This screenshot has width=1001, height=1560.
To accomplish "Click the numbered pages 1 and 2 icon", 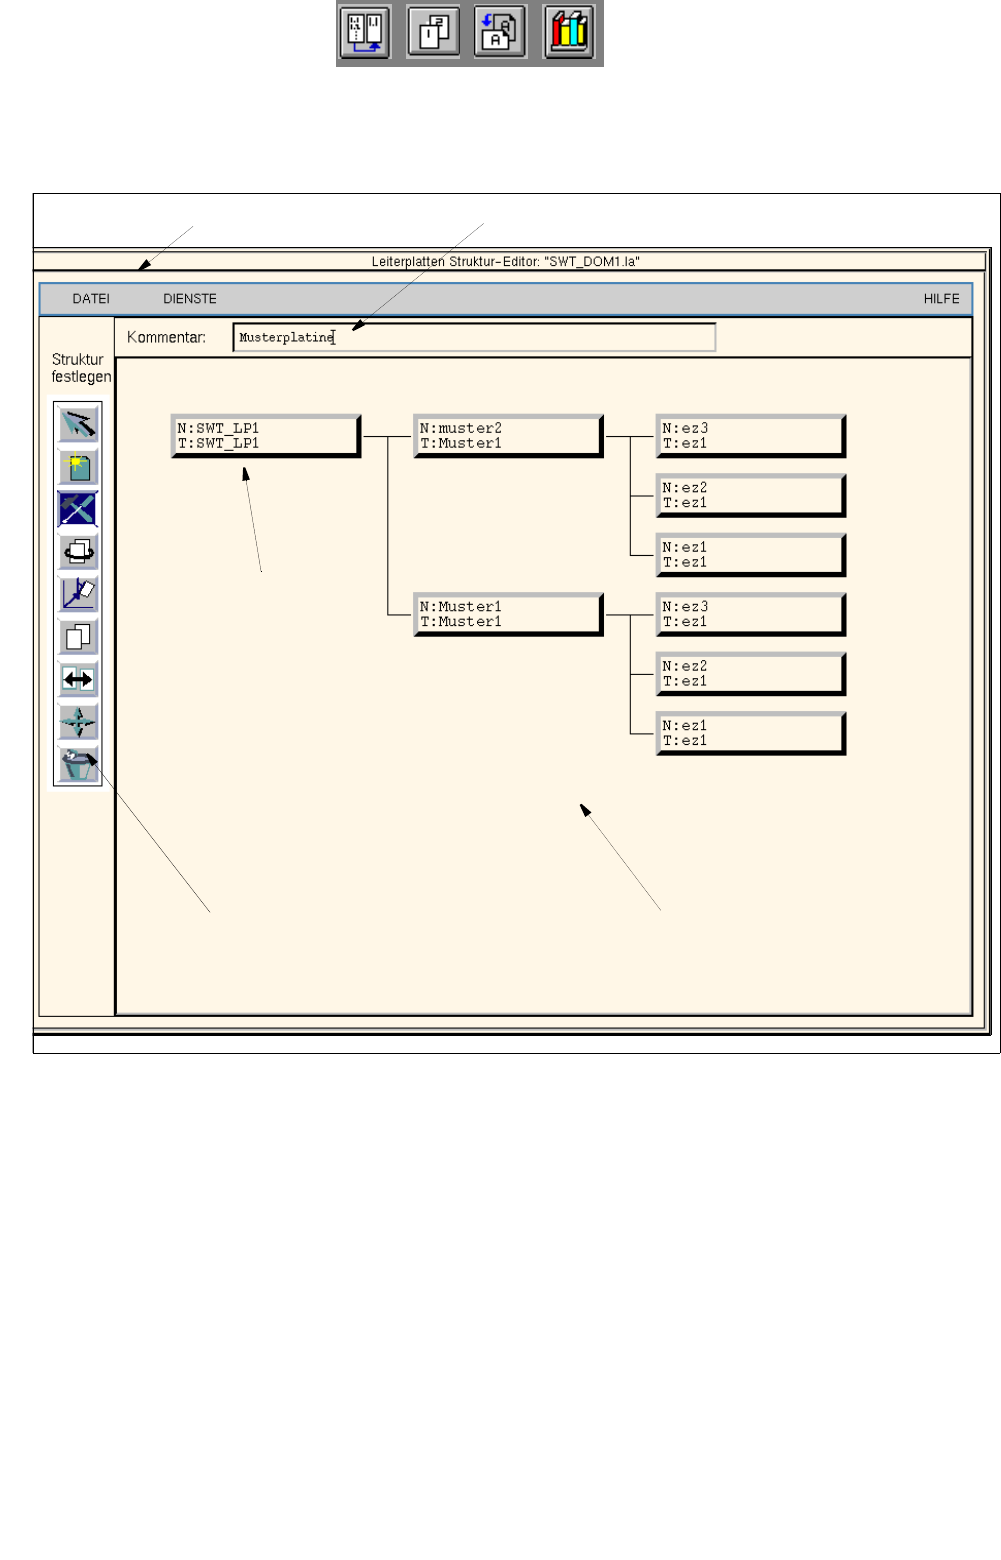I will click(x=433, y=32).
